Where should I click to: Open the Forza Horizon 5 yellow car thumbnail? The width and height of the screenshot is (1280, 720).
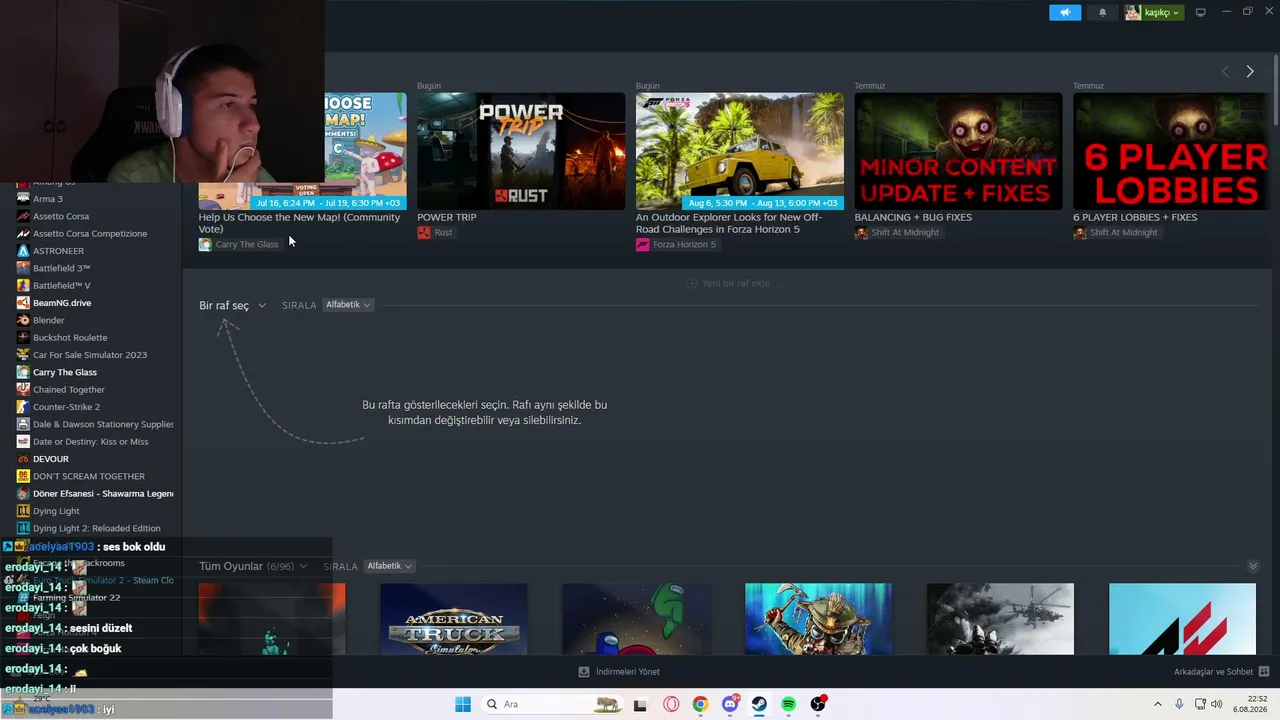point(740,151)
